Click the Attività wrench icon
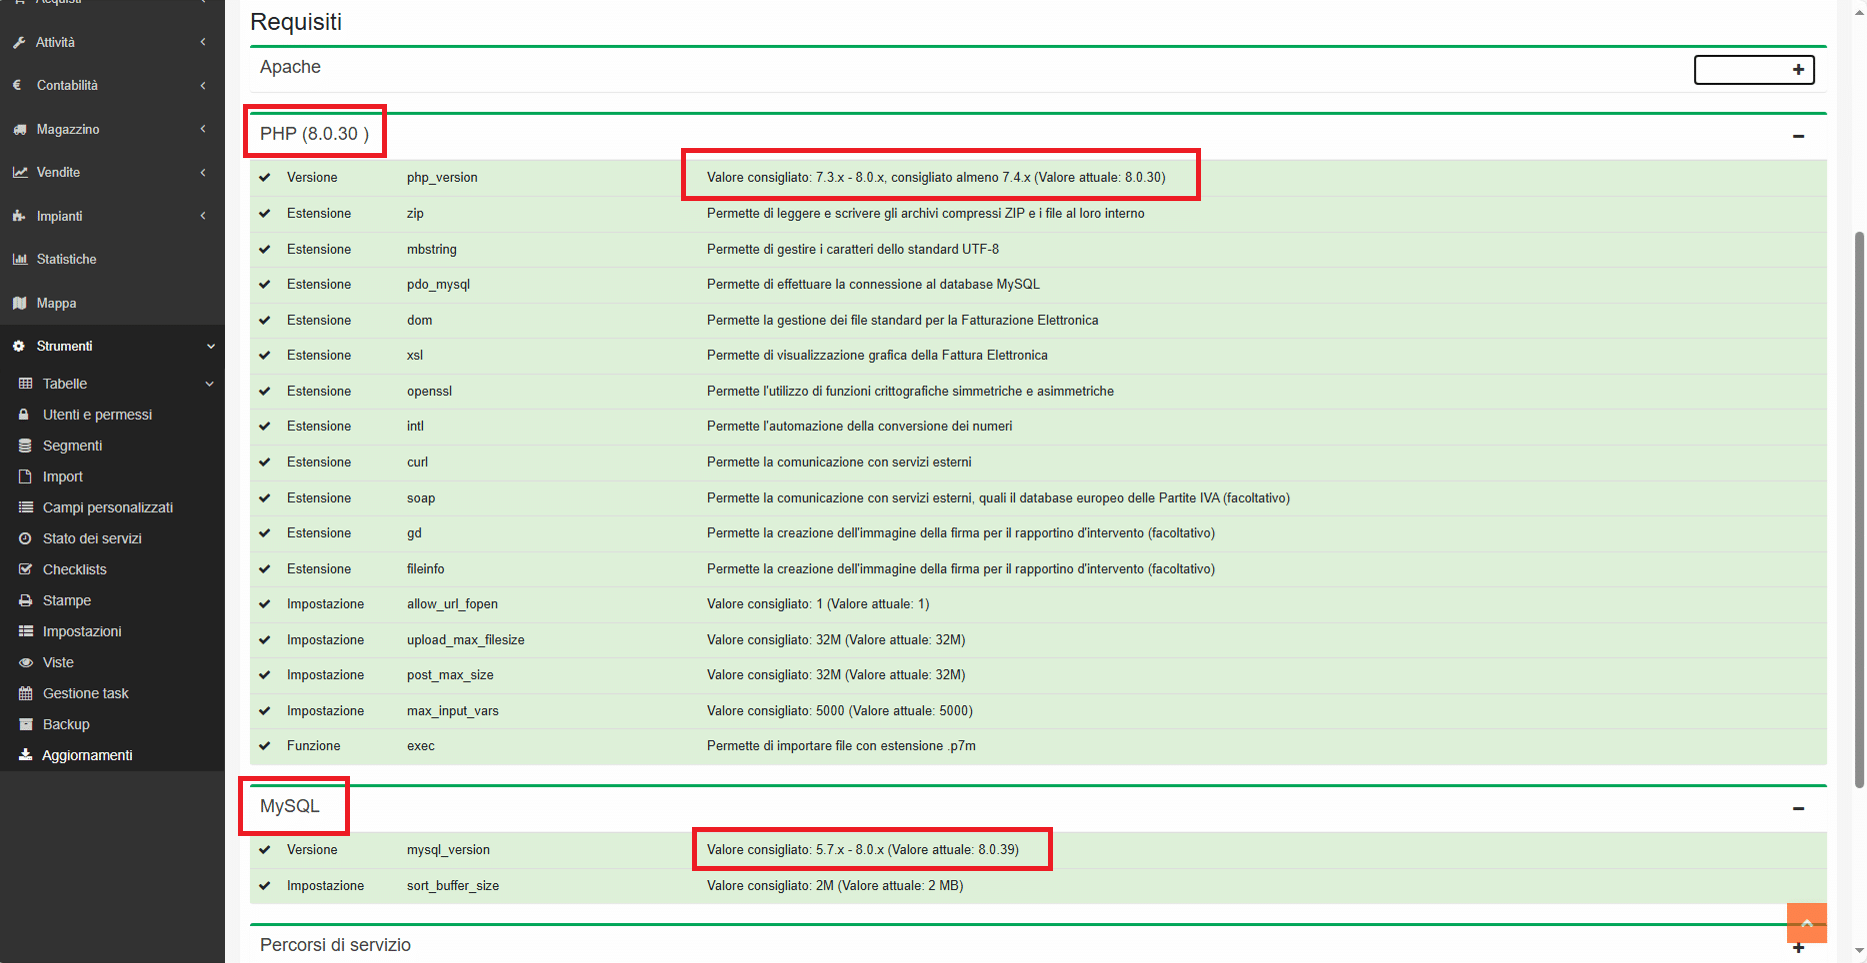The width and height of the screenshot is (1867, 963). pyautogui.click(x=19, y=43)
